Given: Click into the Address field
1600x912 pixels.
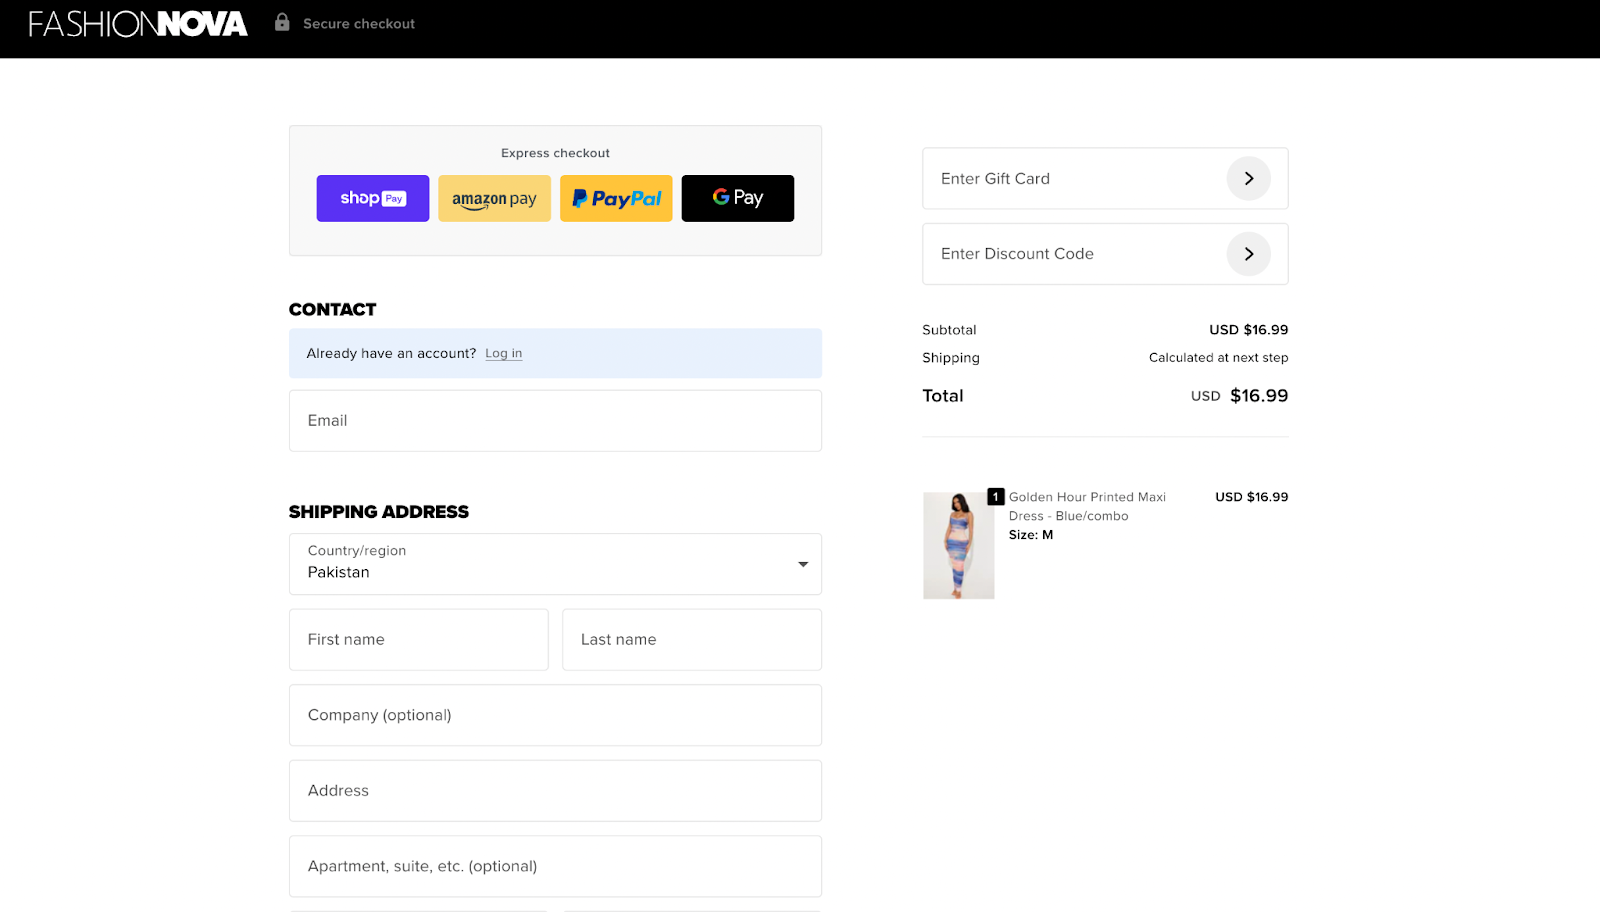Looking at the screenshot, I should (x=555, y=791).
